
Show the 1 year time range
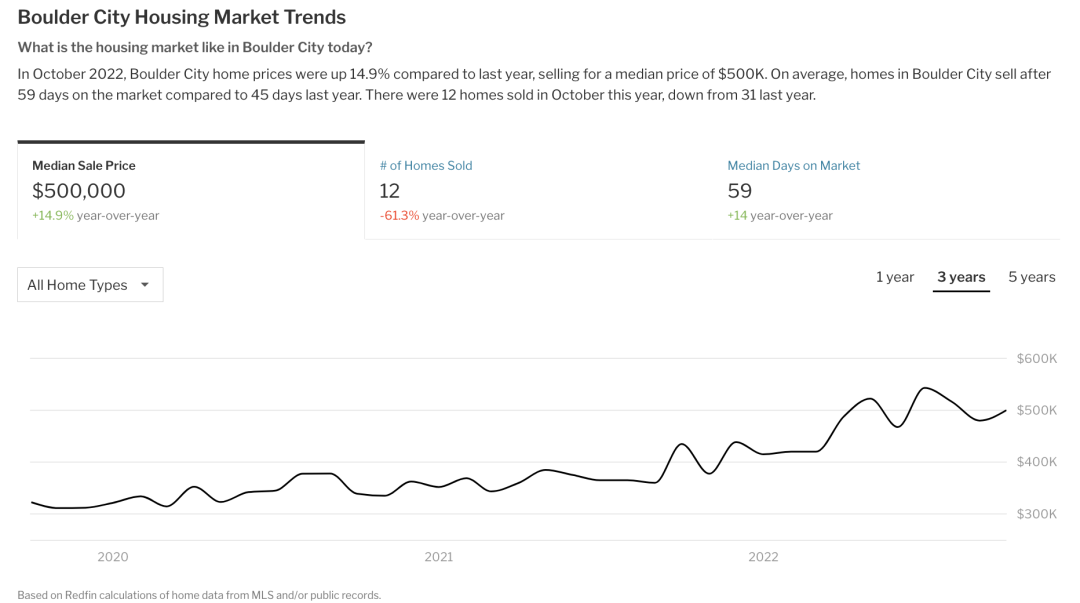tap(895, 277)
